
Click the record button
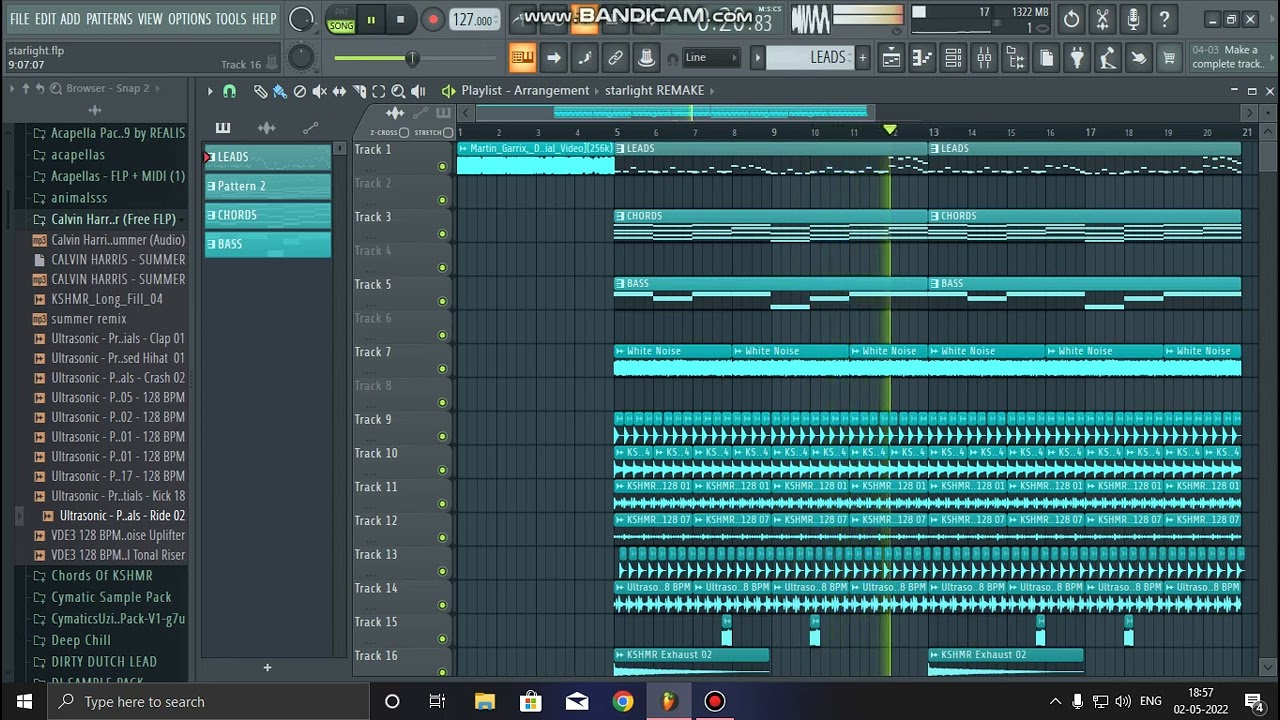tap(432, 20)
